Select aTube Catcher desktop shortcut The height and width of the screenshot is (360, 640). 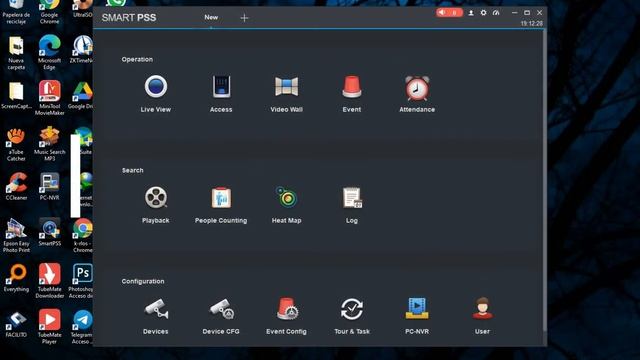pyautogui.click(x=16, y=144)
